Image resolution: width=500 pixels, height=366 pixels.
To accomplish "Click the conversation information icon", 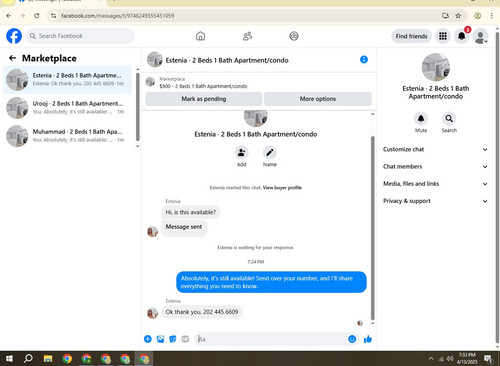I will 364,60.
